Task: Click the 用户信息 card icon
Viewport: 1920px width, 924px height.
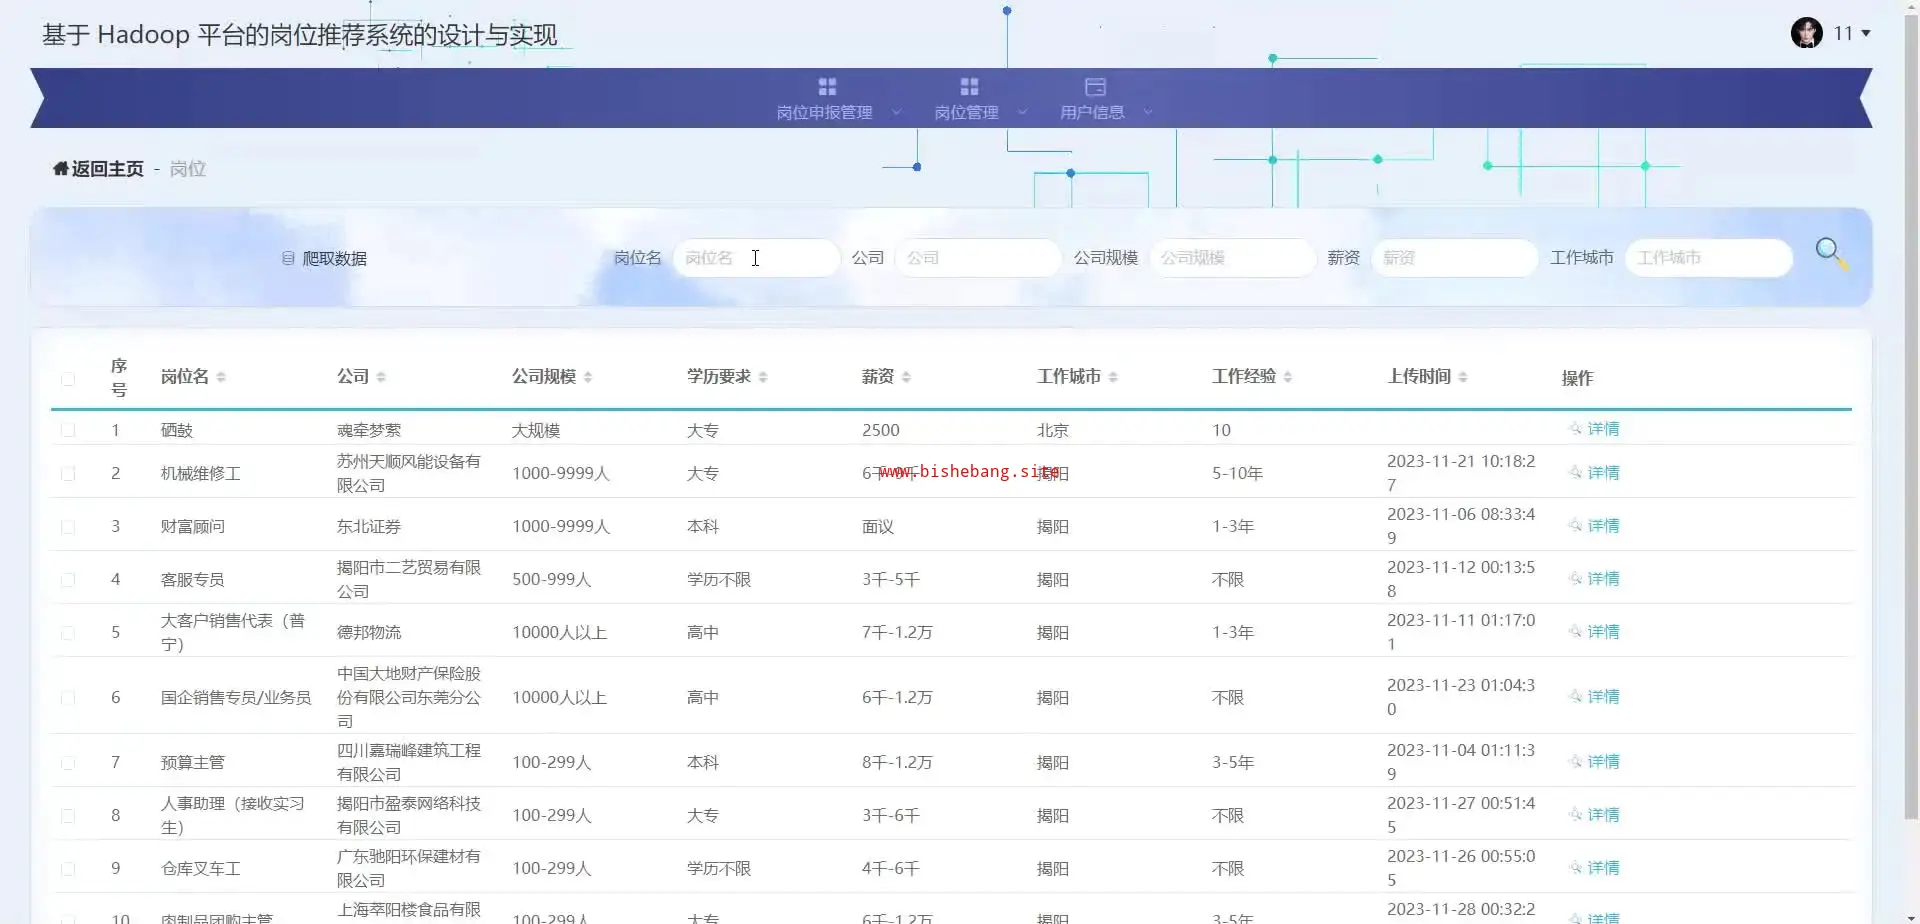Action: pyautogui.click(x=1095, y=87)
